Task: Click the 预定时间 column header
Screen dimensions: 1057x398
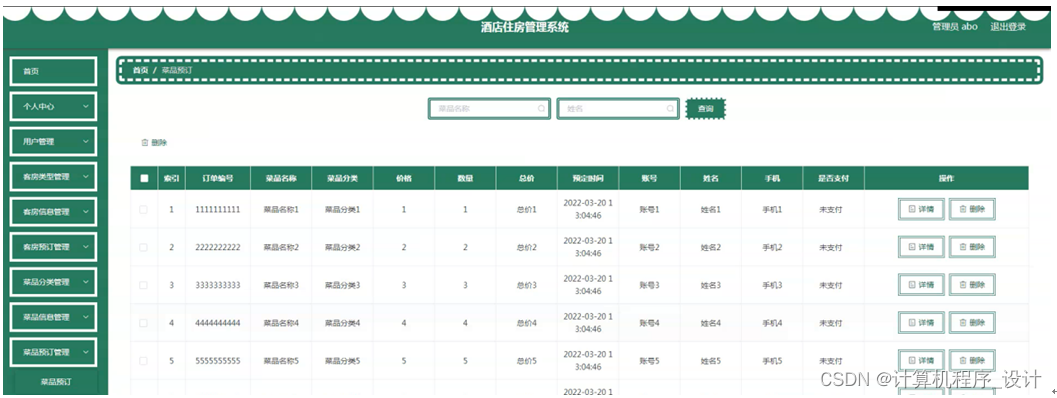Action: point(587,179)
